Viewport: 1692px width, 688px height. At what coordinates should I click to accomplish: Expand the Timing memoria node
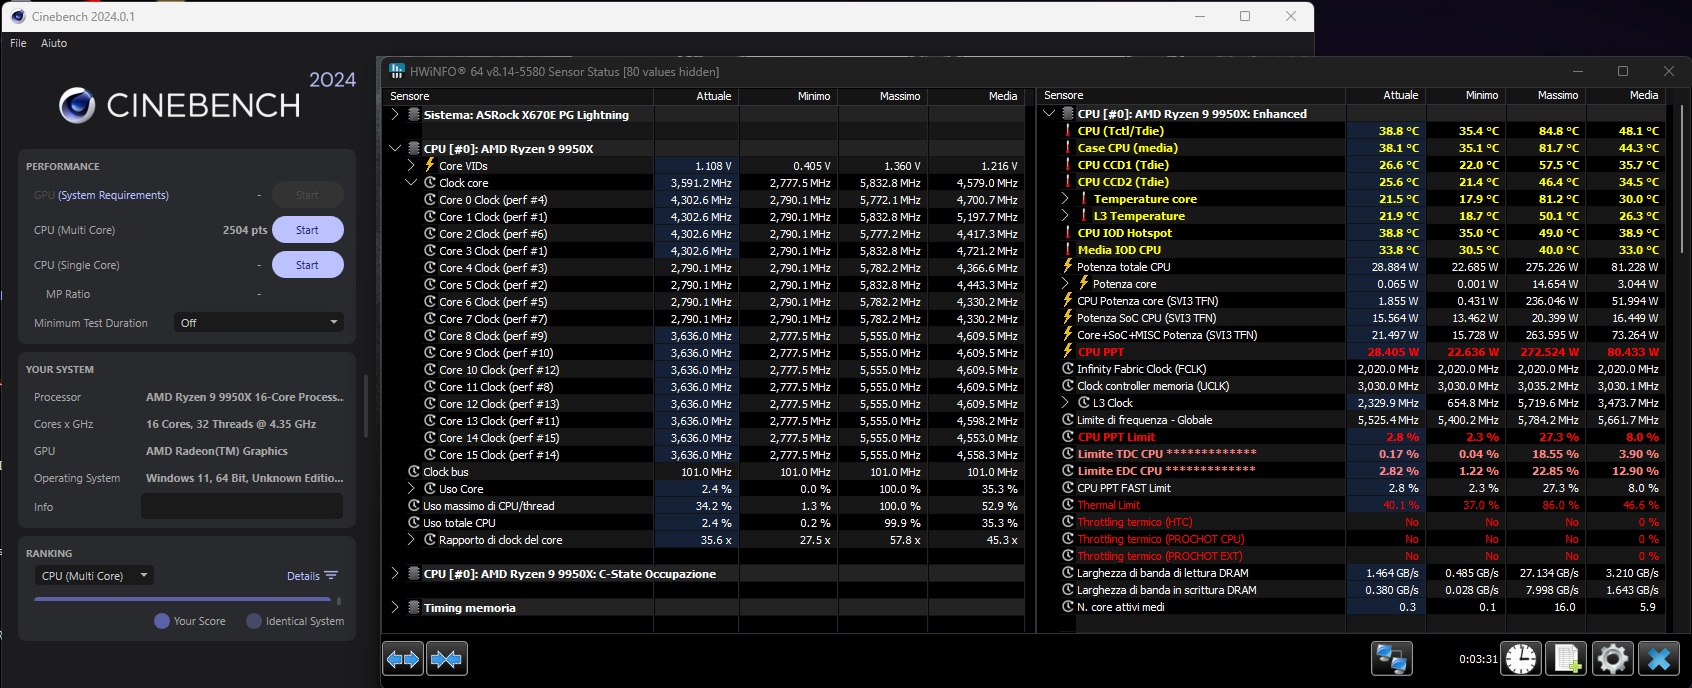click(395, 607)
